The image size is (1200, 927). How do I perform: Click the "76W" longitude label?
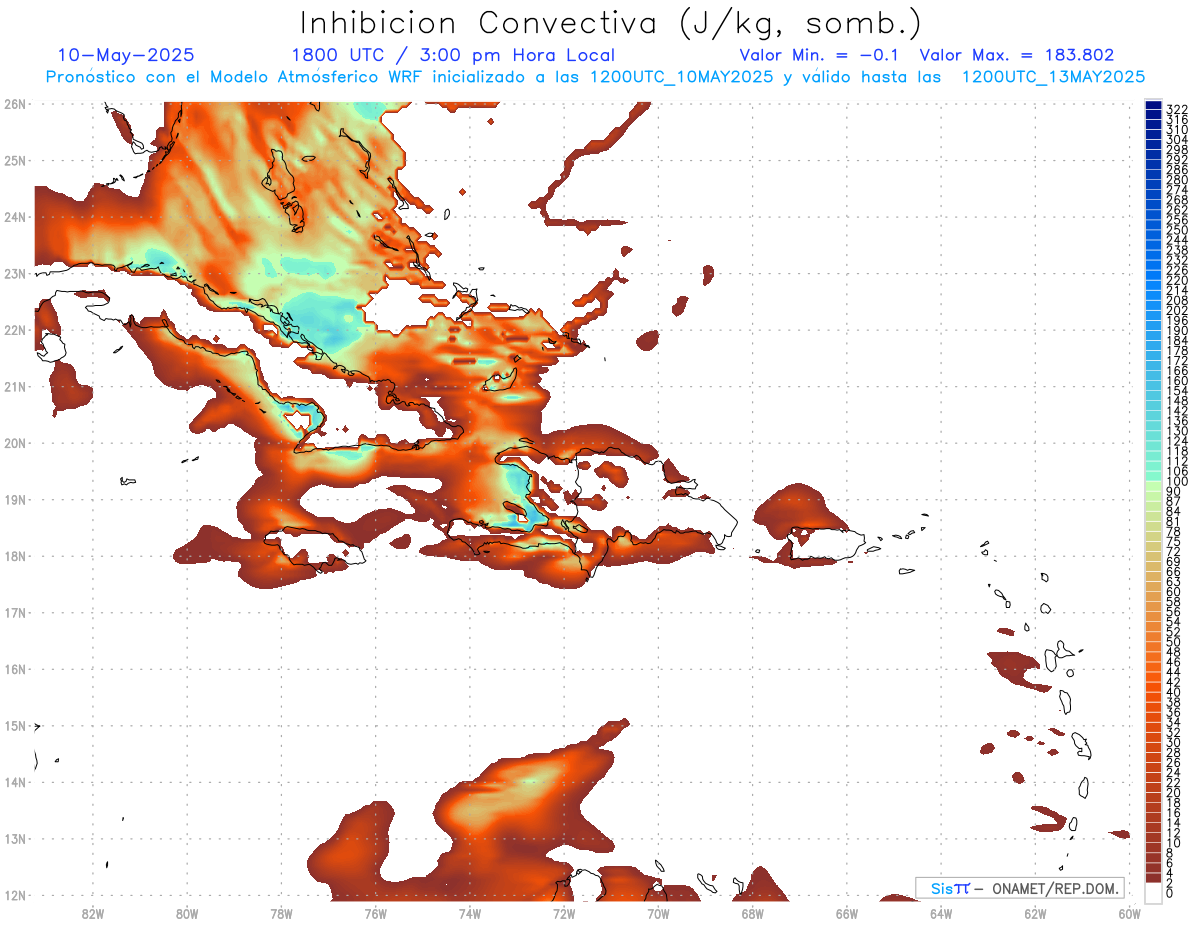[375, 913]
